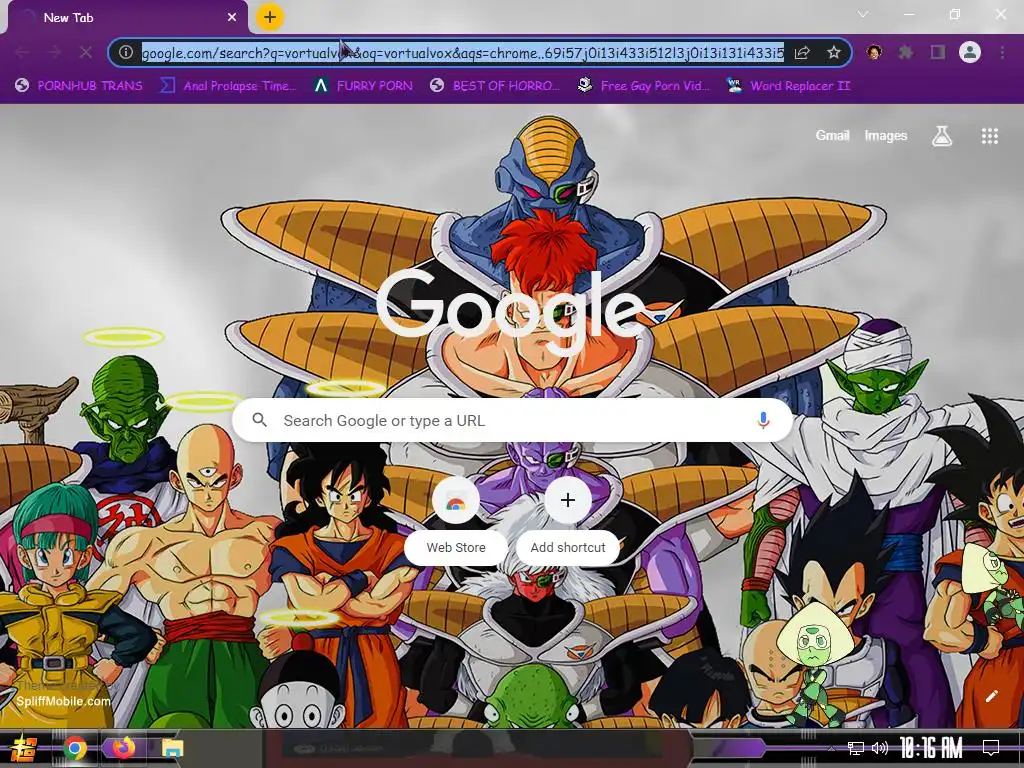Click the address bar URL text

pyautogui.click(x=463, y=53)
